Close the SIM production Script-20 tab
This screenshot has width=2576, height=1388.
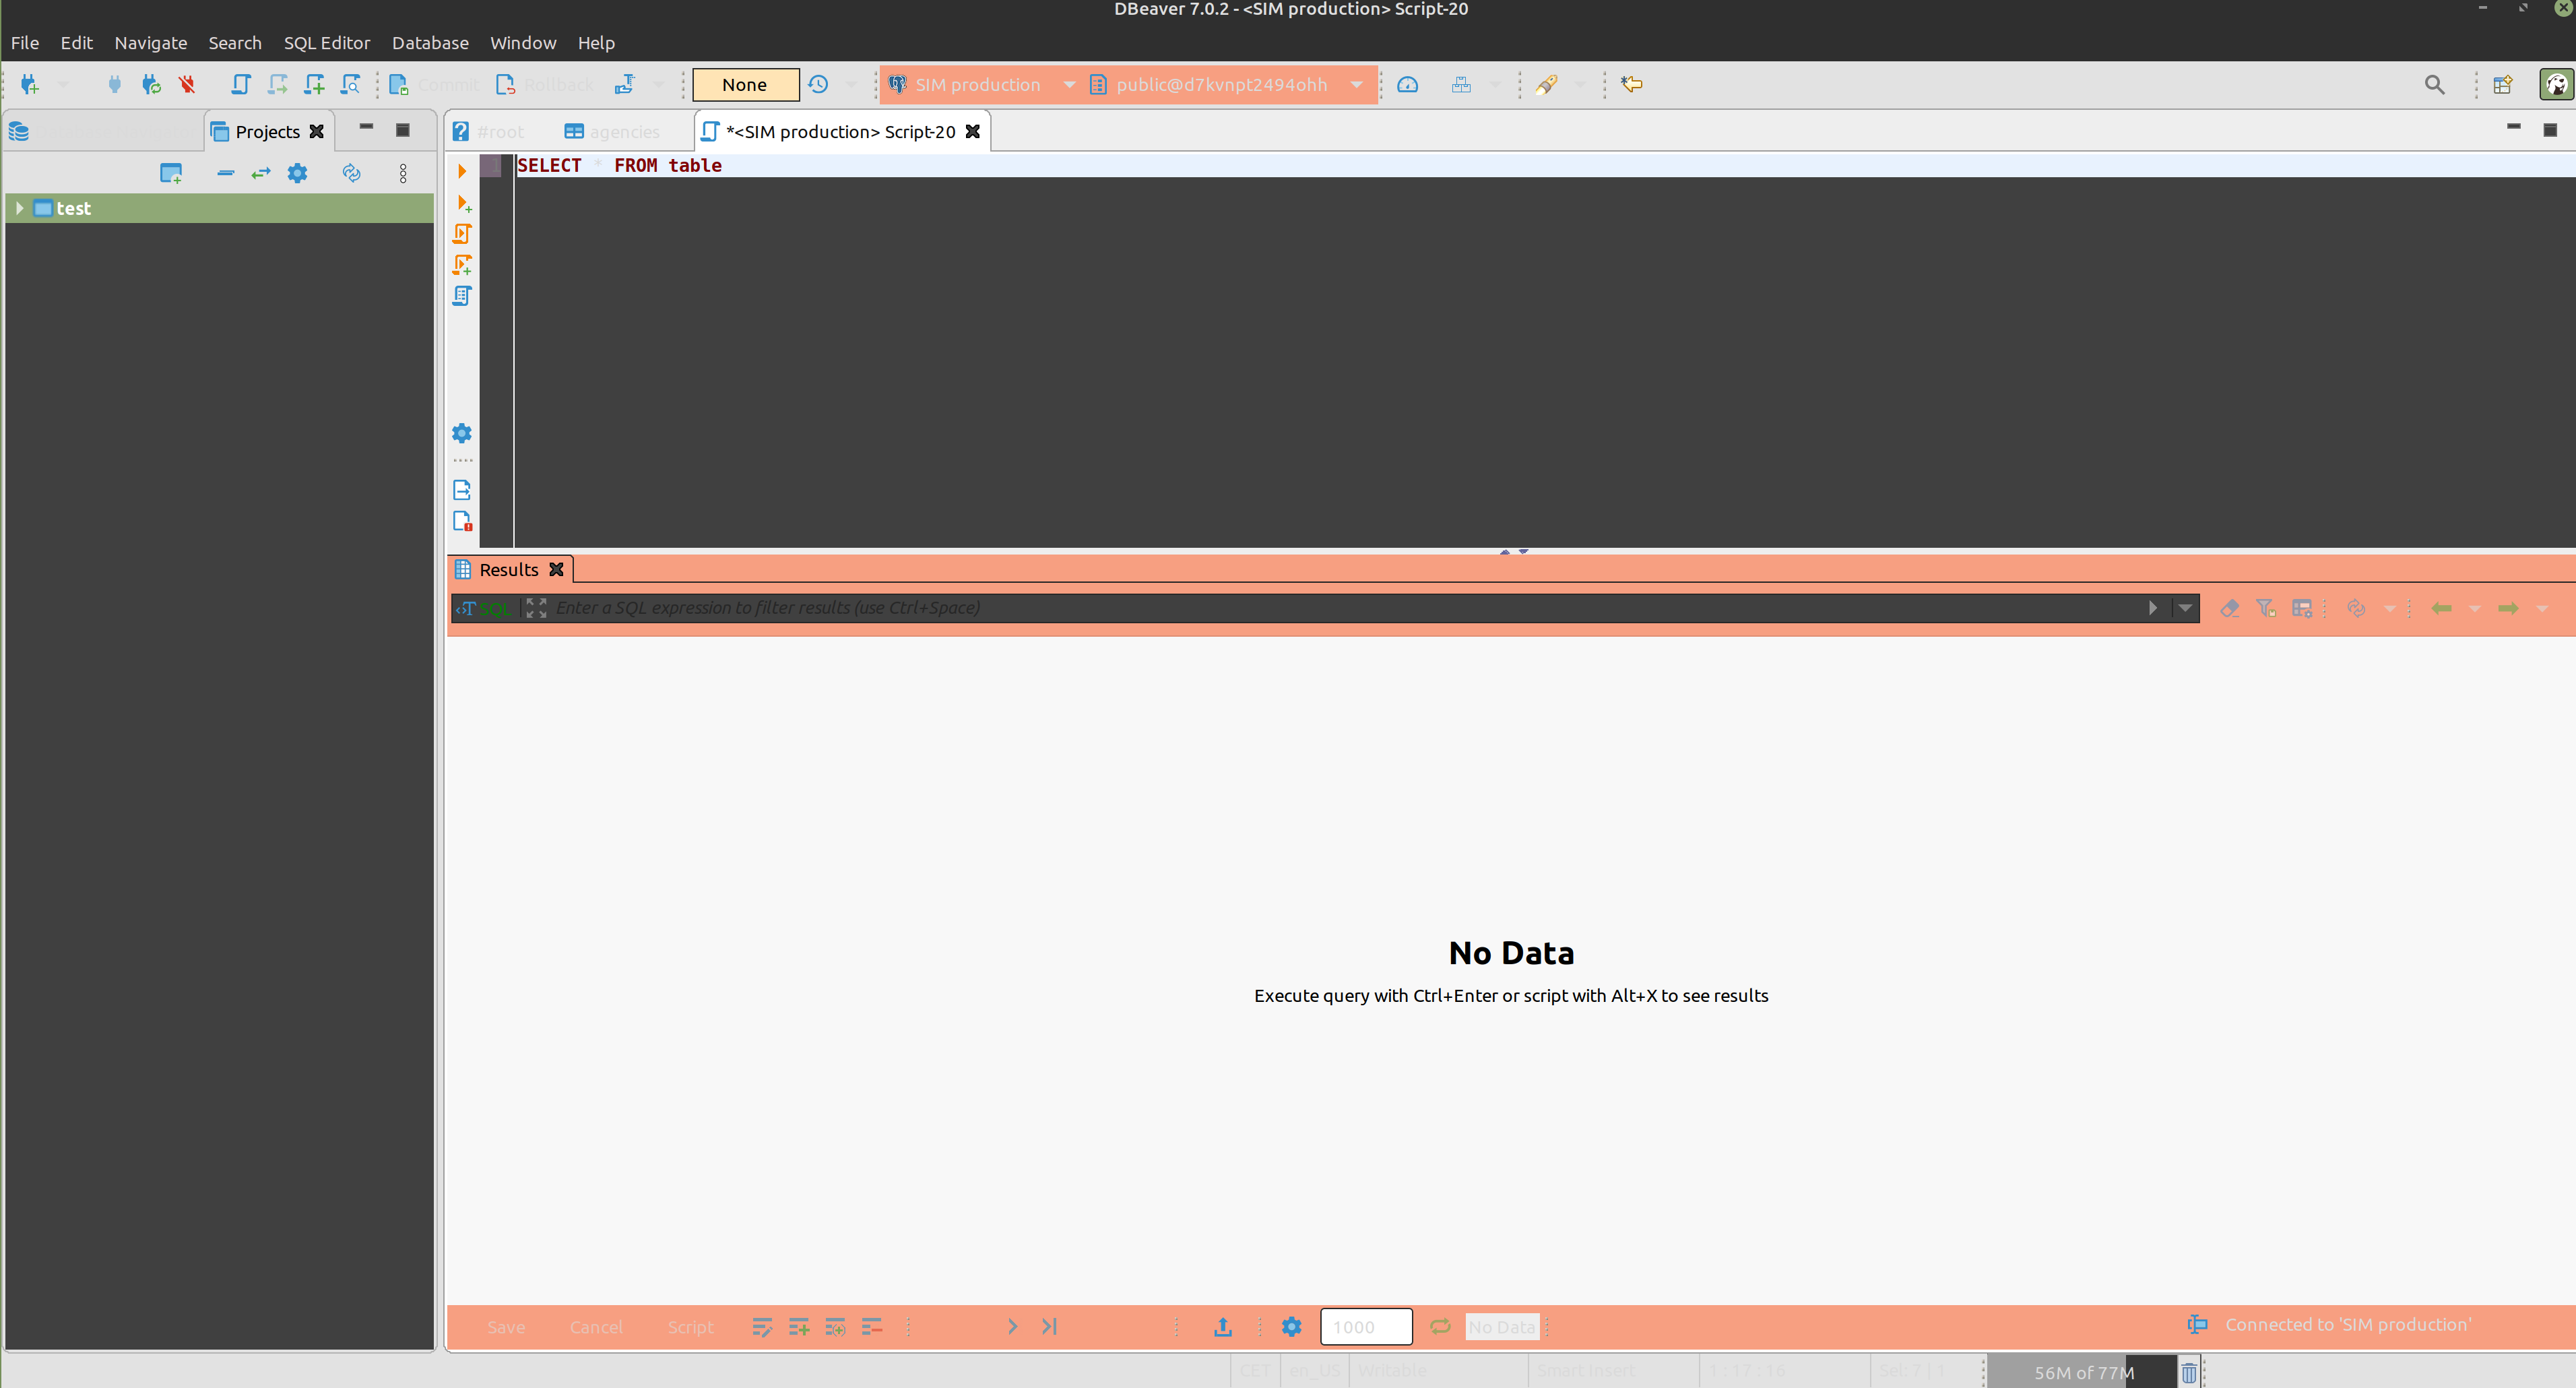[972, 132]
